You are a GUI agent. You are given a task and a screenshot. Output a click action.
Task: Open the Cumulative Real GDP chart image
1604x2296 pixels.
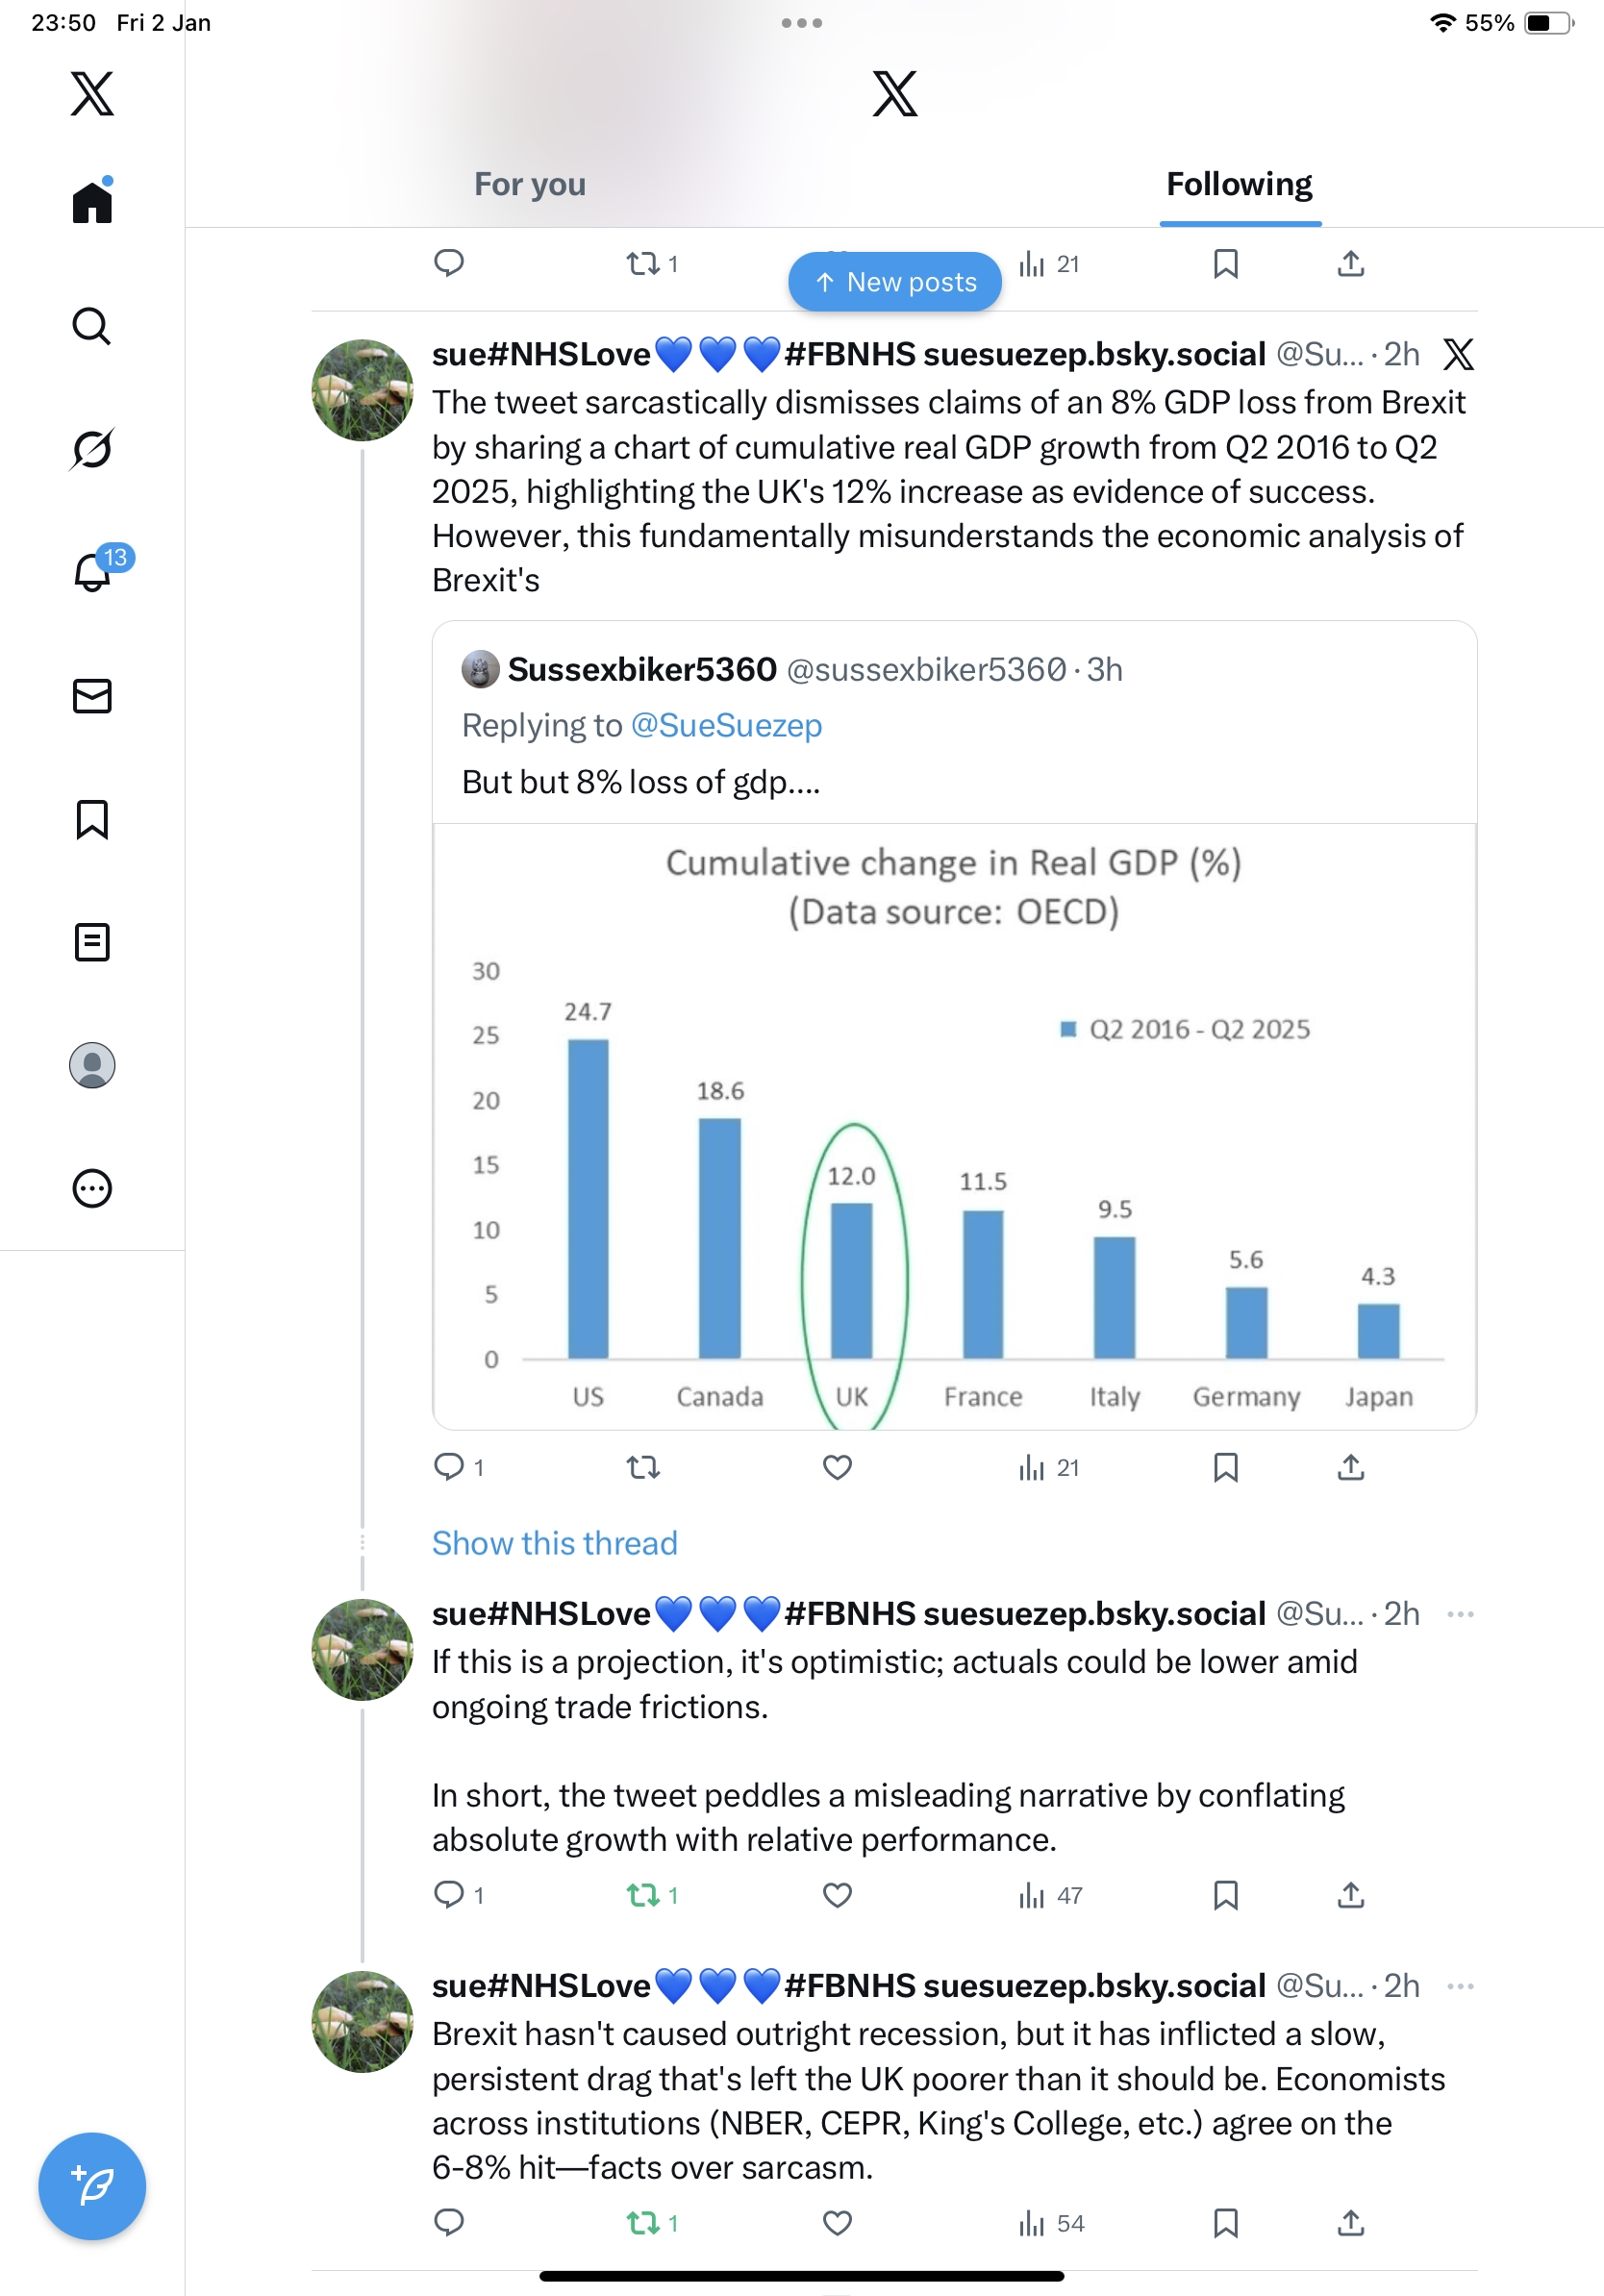pyautogui.click(x=954, y=1125)
